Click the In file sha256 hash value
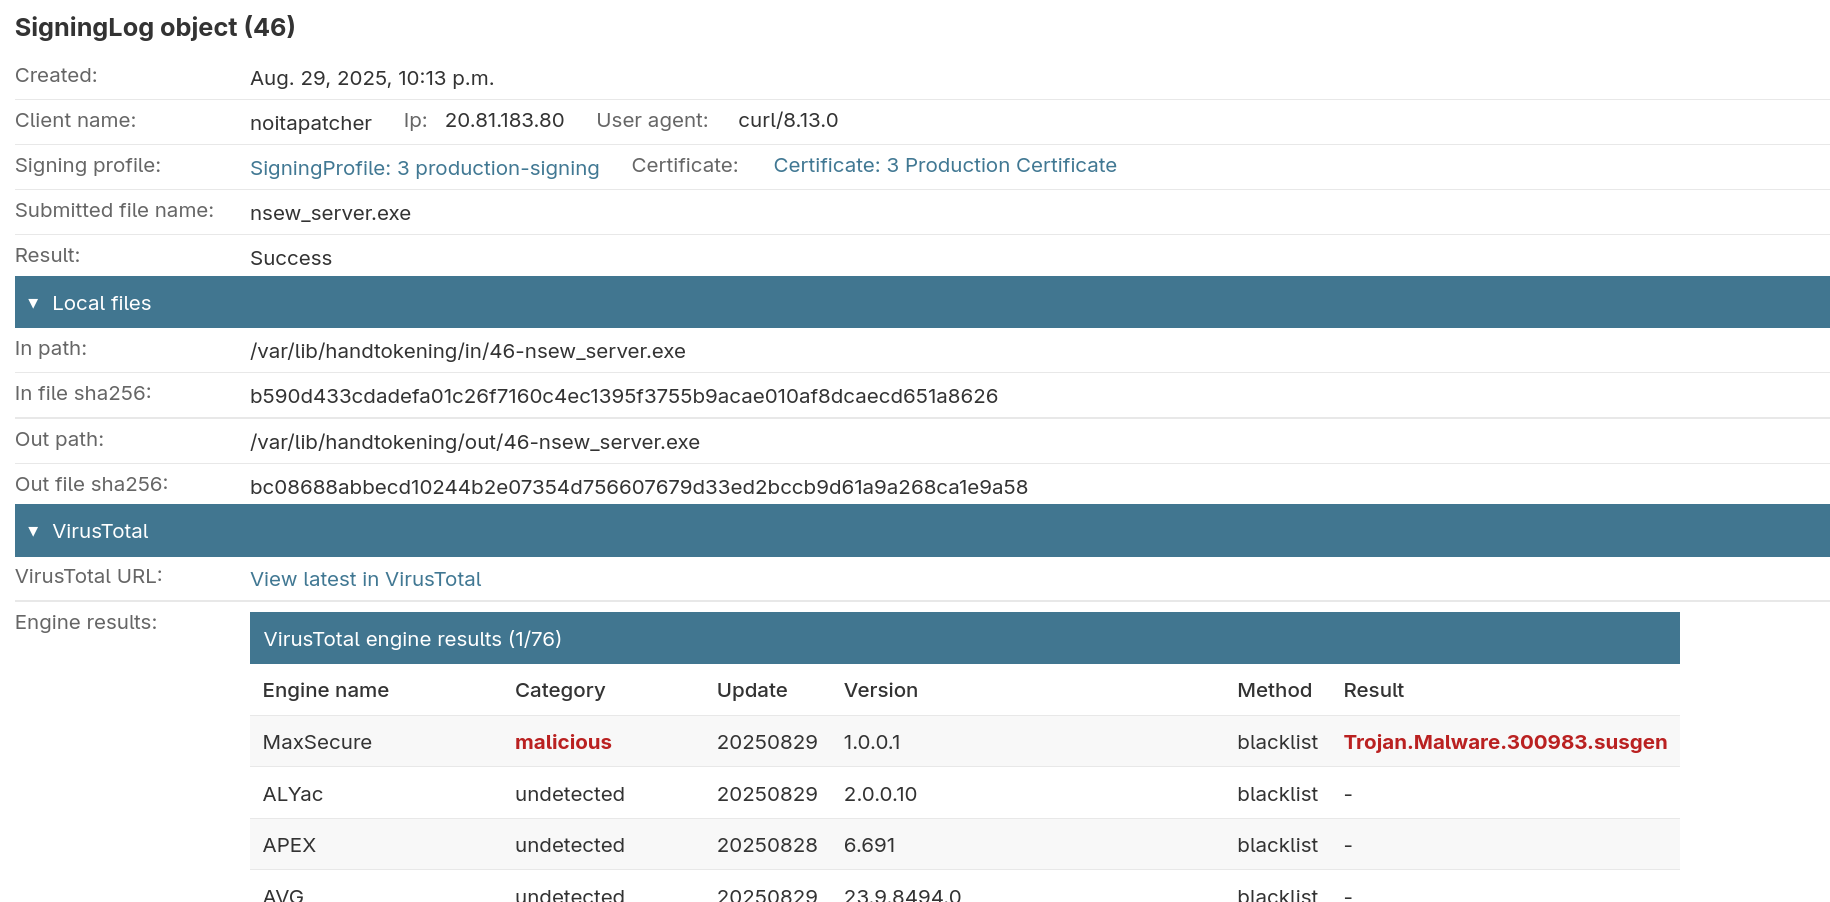1830x902 pixels. click(623, 396)
